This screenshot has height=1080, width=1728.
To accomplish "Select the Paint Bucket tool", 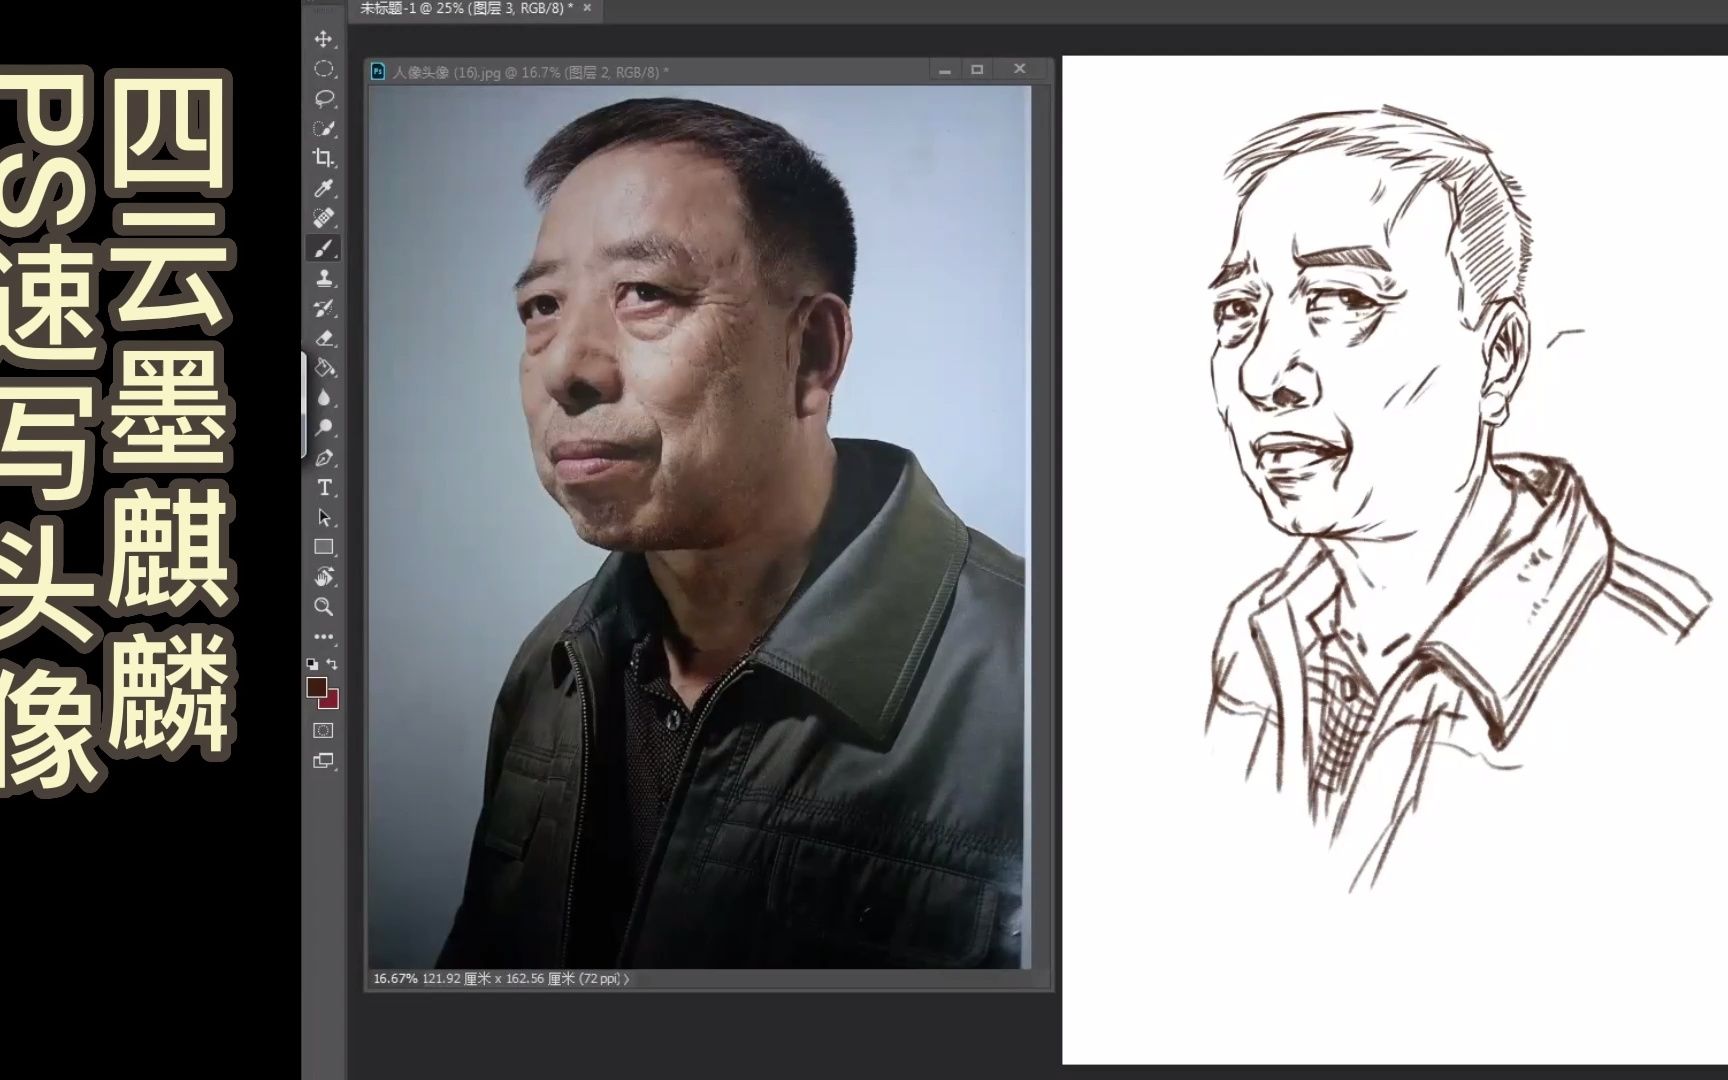I will click(324, 368).
